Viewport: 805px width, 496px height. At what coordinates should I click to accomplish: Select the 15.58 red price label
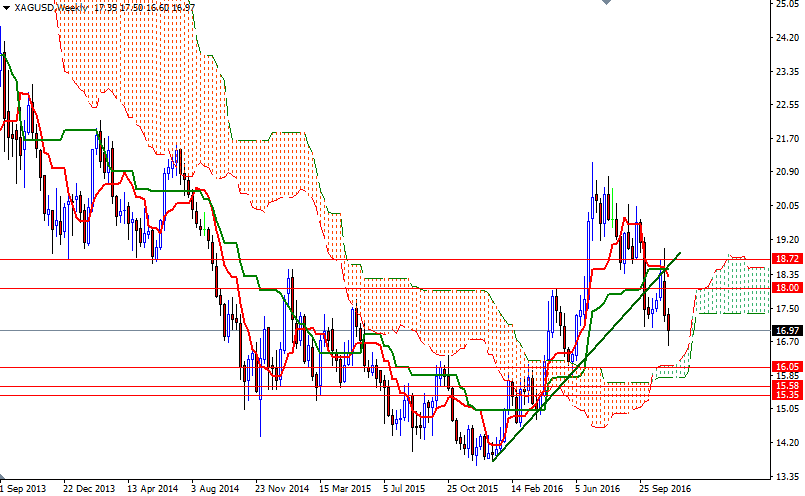[787, 386]
